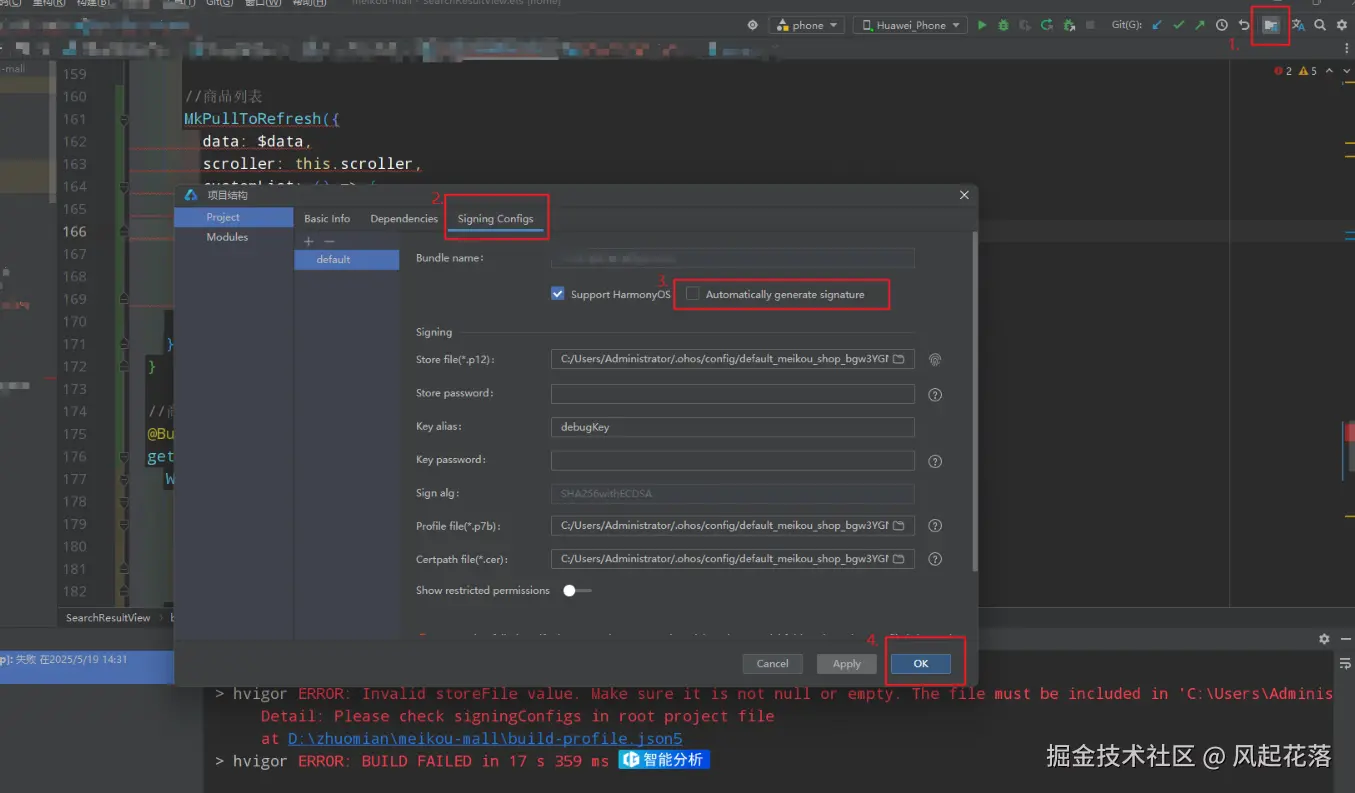Image resolution: width=1355 pixels, height=793 pixels.
Task: Open the build-profile.json5 link
Action: [485, 739]
